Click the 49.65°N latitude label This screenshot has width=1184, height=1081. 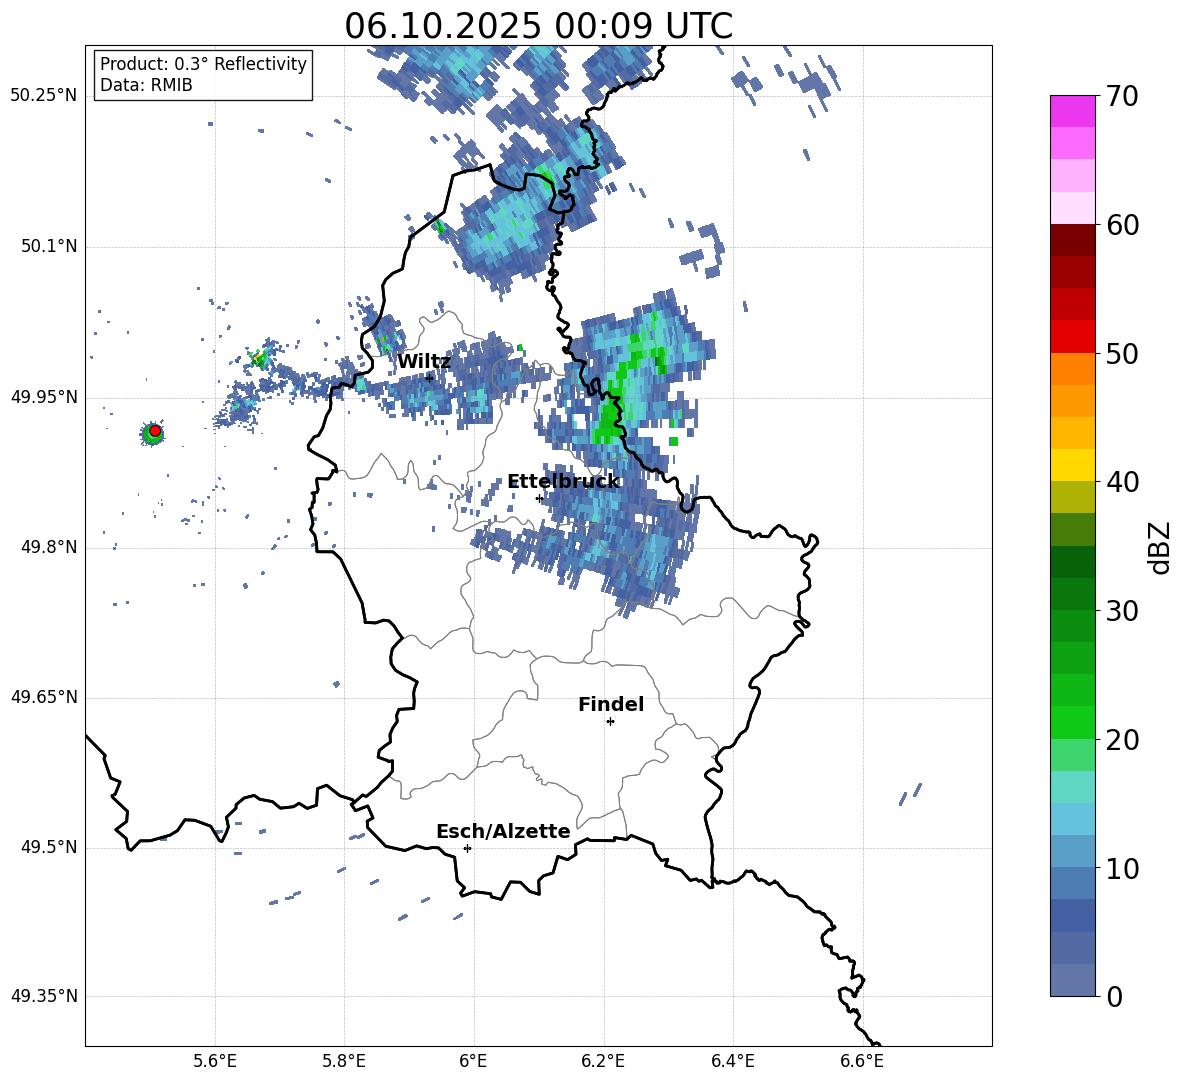click(x=44, y=697)
